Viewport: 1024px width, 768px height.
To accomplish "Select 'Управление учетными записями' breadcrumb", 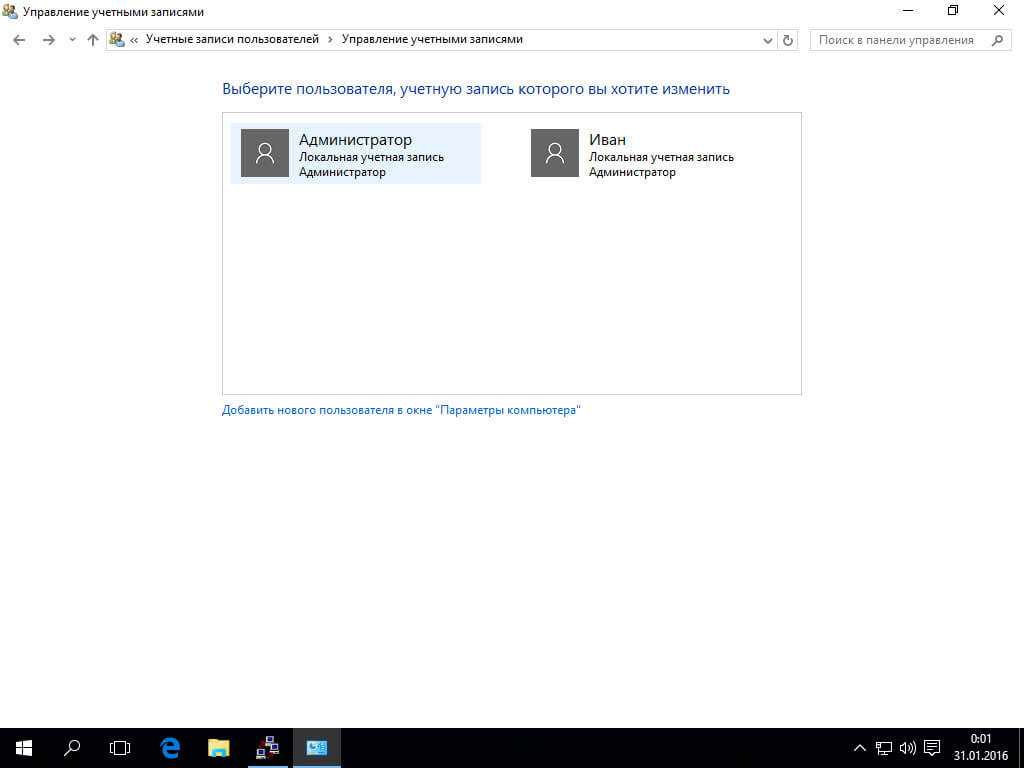I will [432, 39].
